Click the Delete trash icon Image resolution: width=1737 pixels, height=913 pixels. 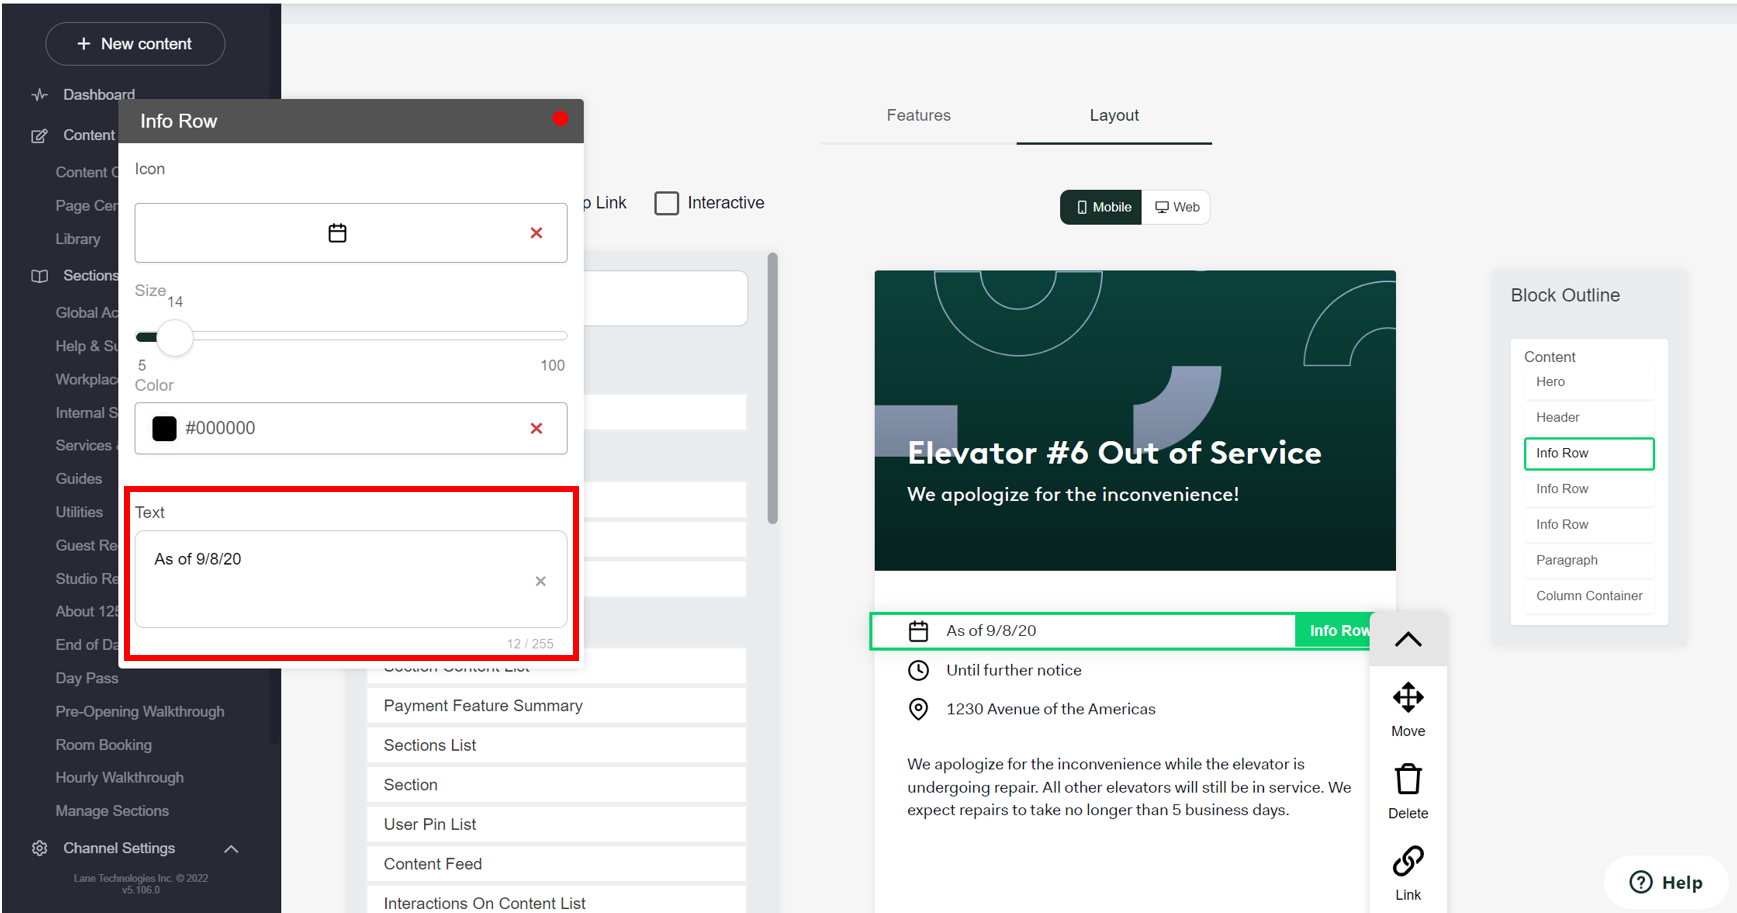(1407, 779)
